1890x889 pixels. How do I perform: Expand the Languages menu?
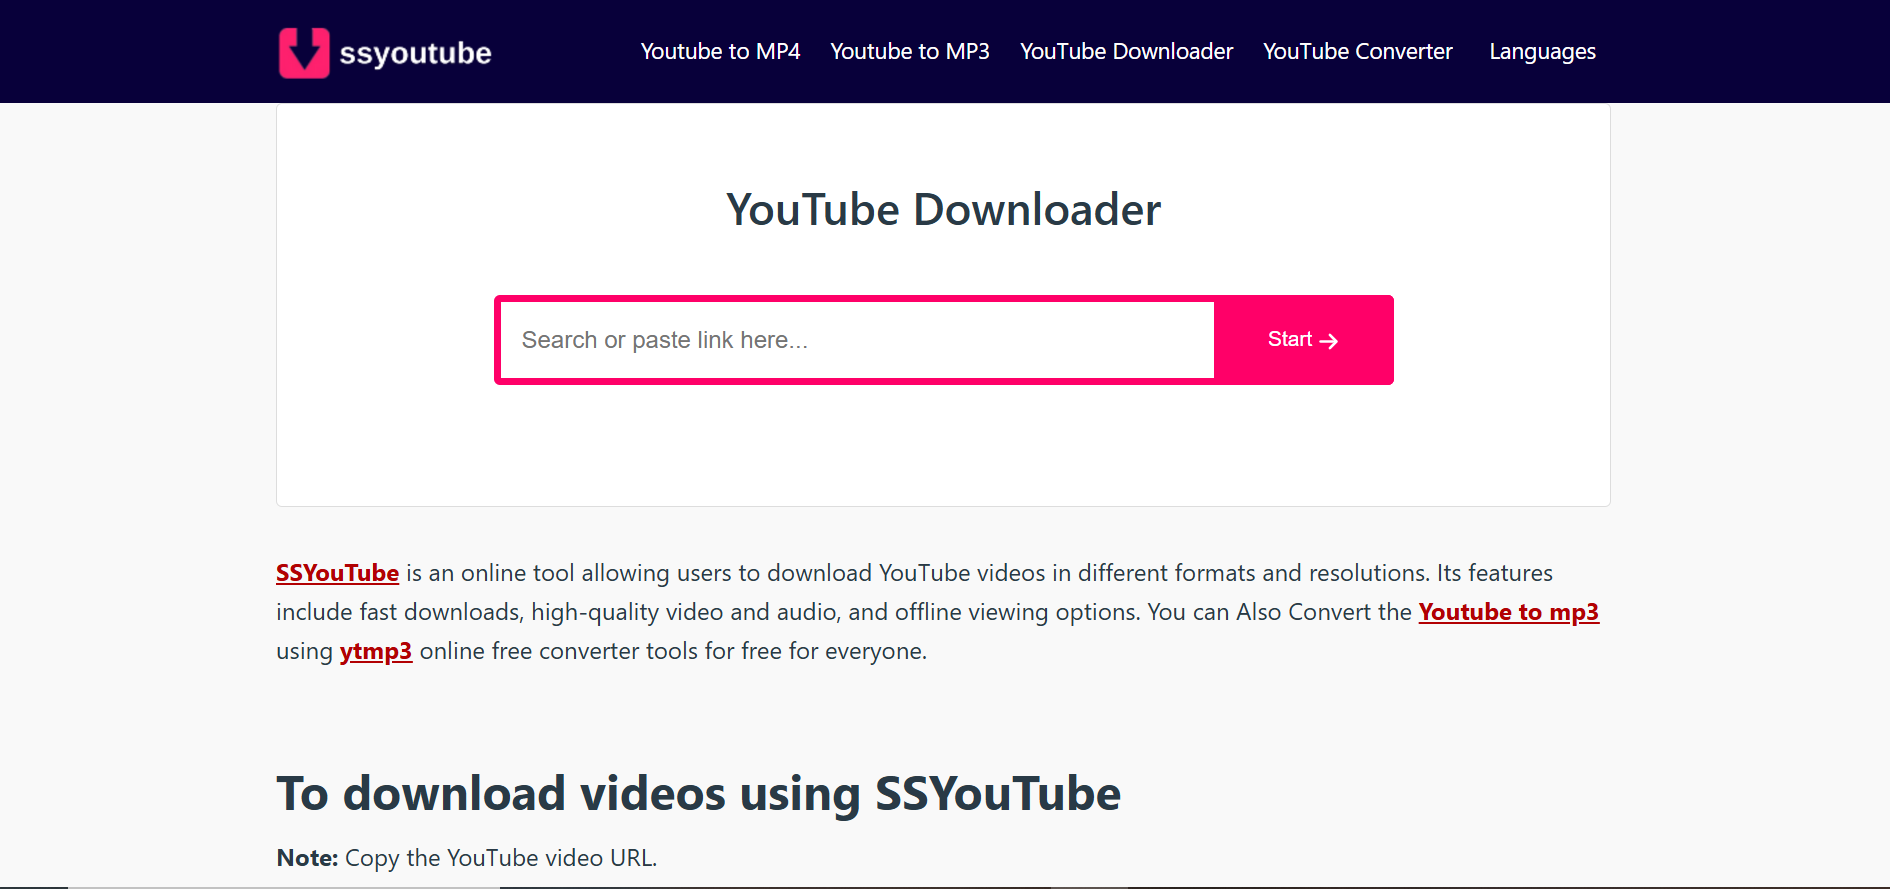(x=1542, y=52)
